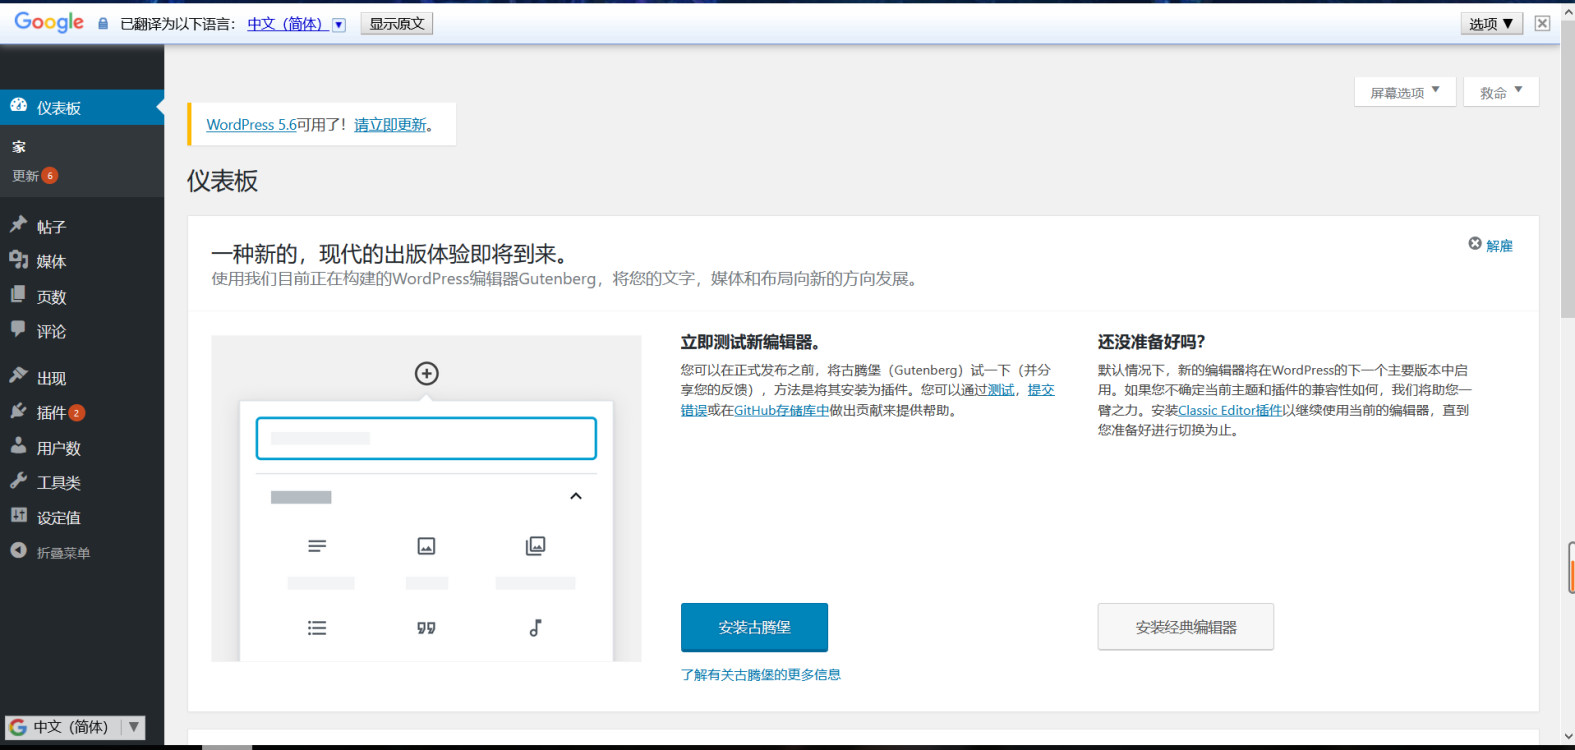Click the 解雇 dismiss link
The height and width of the screenshot is (750, 1575).
(1499, 246)
